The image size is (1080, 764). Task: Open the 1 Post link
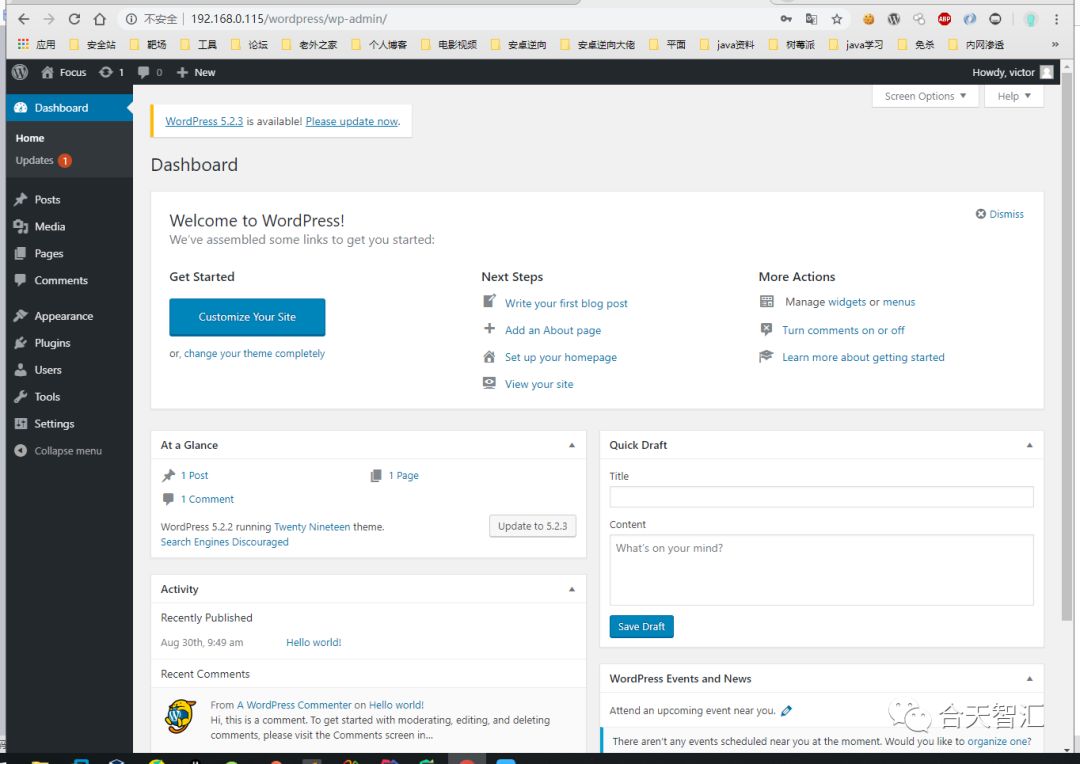coord(194,475)
